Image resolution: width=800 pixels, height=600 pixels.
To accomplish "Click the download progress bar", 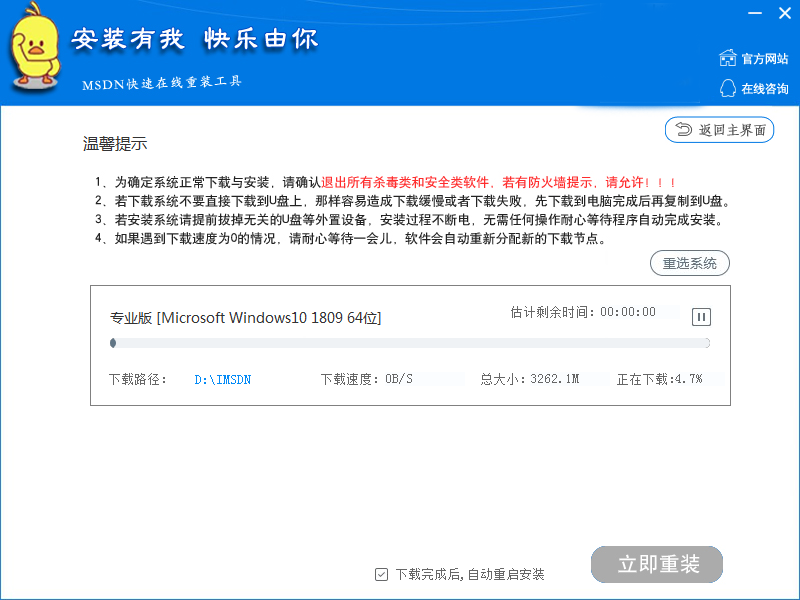I will point(410,343).
